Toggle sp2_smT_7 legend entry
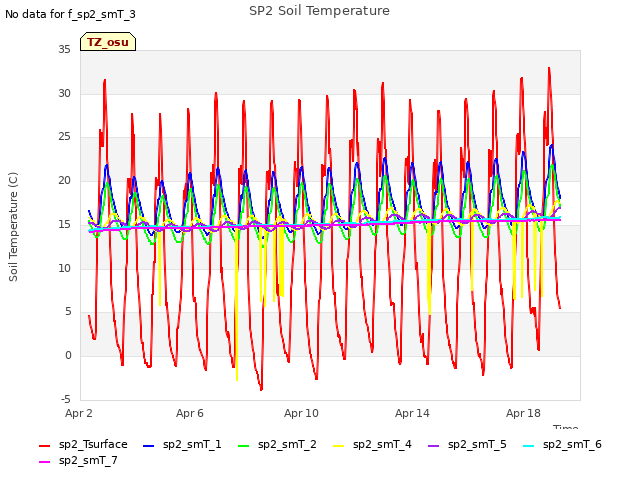This screenshot has height=480, width=640. click(78, 460)
